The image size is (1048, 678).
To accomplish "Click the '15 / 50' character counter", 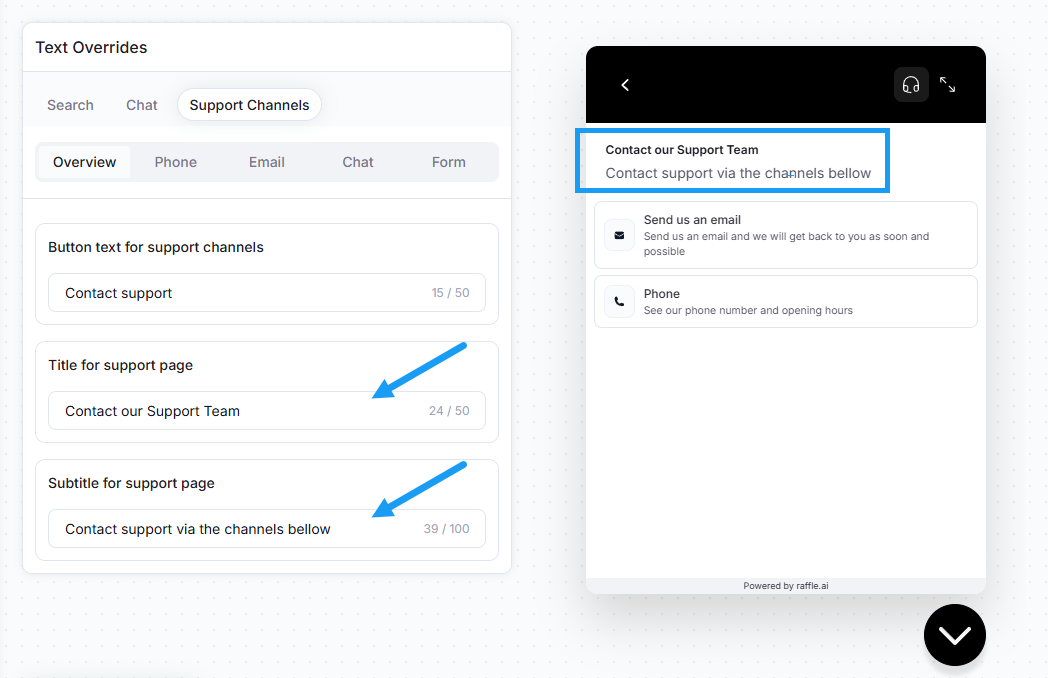I will [x=450, y=293].
